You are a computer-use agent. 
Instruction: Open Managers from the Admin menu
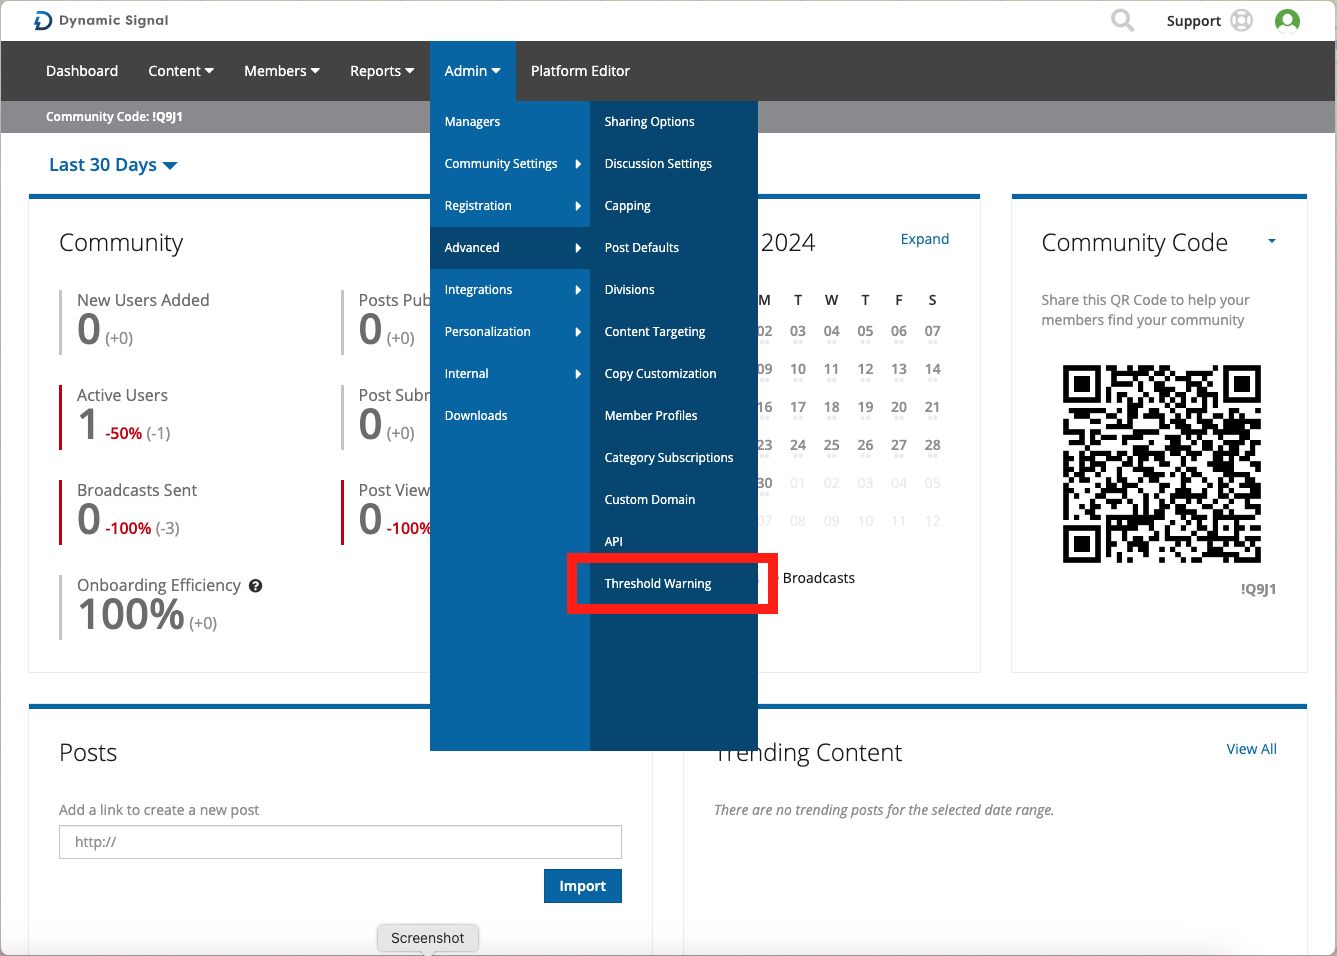[x=472, y=122]
